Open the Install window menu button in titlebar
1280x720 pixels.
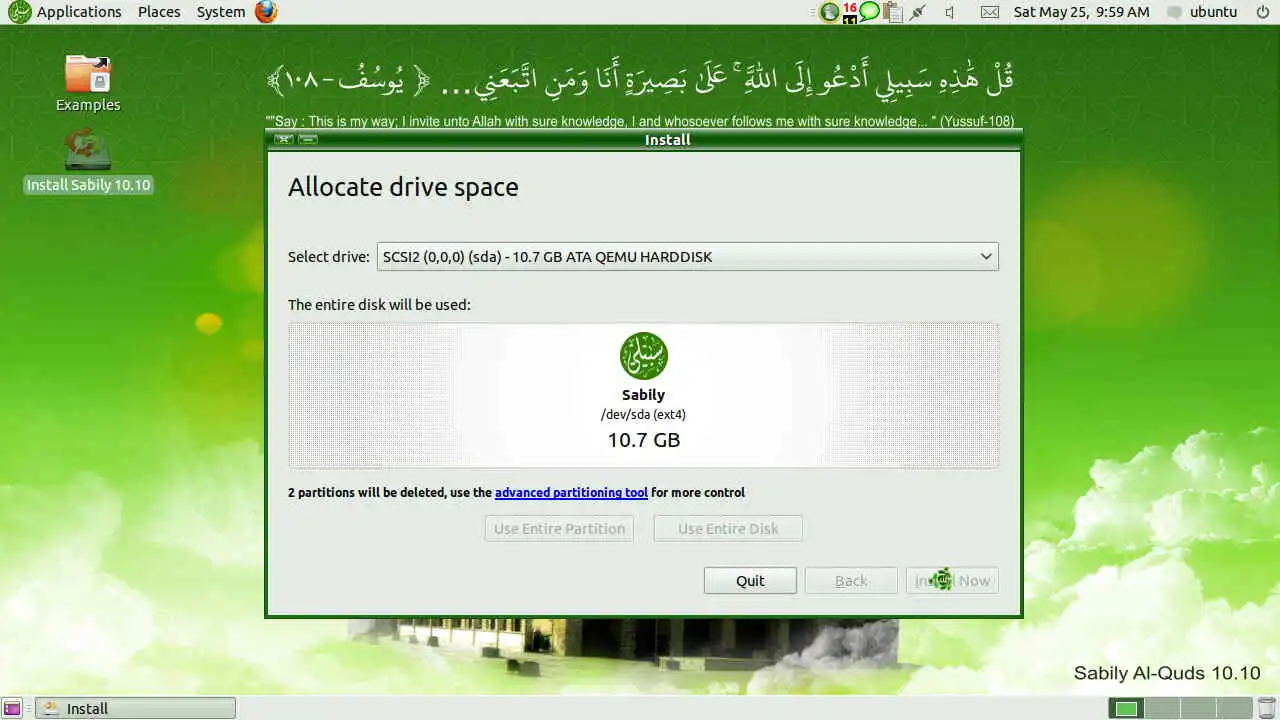pos(284,139)
